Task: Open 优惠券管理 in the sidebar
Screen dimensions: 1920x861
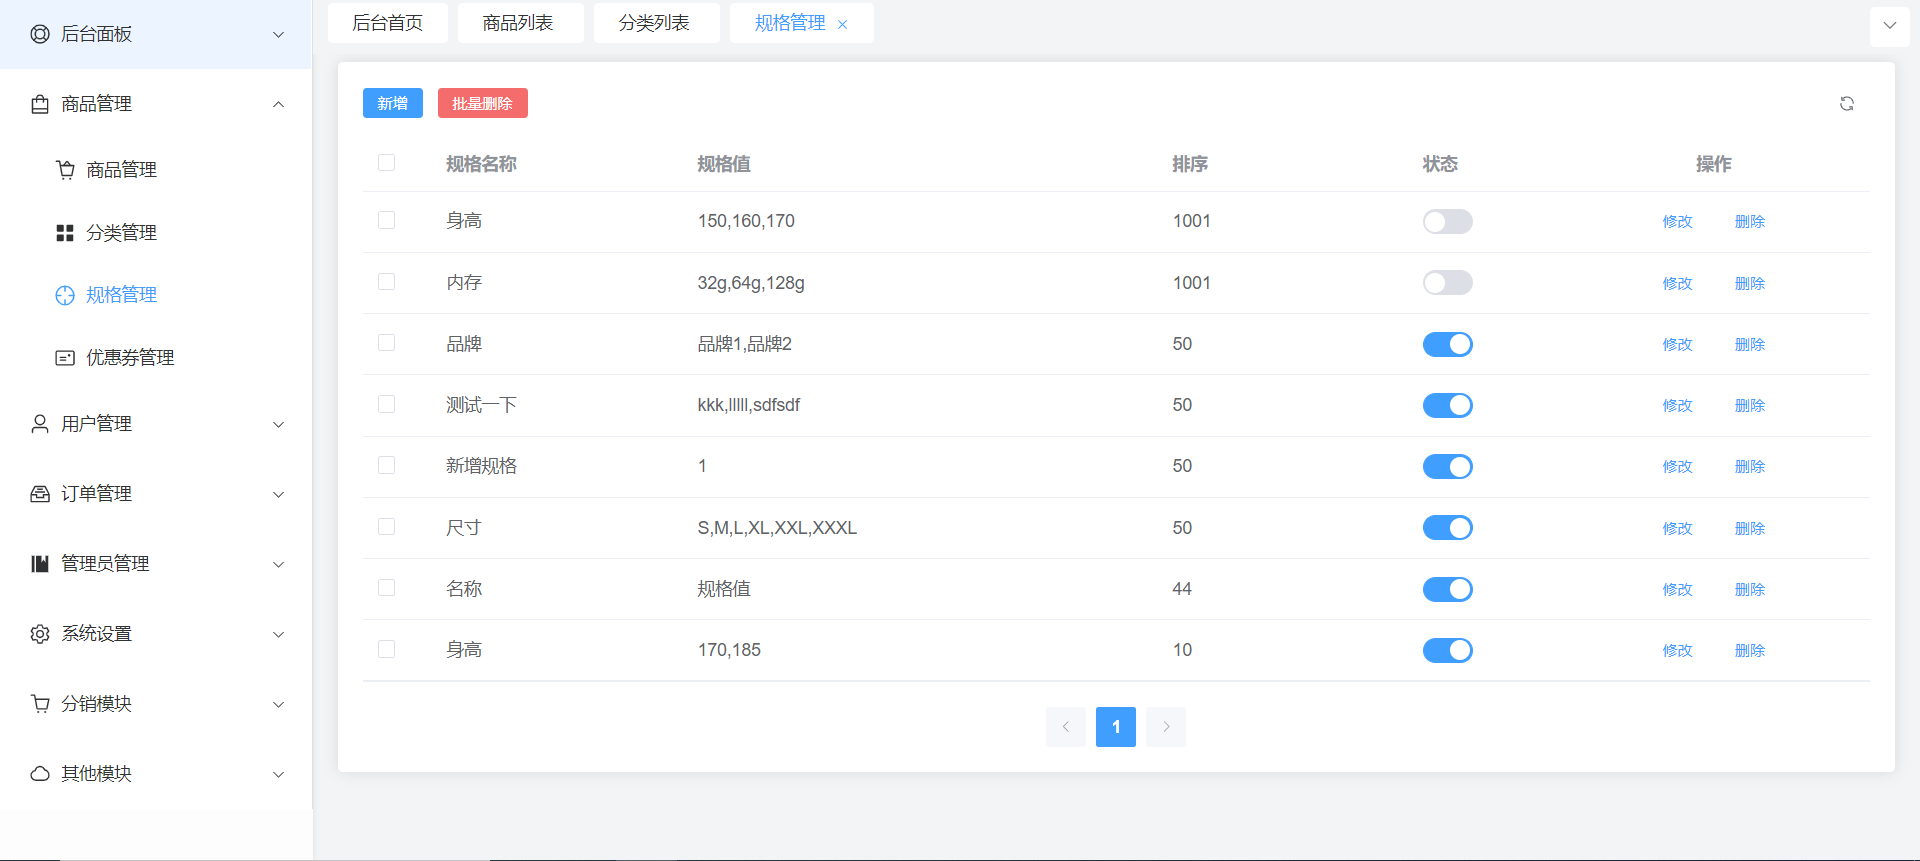Action: click(x=130, y=358)
